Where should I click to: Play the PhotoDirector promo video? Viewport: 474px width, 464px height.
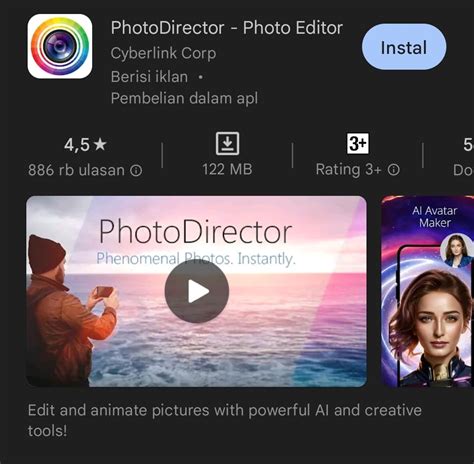[x=197, y=291]
